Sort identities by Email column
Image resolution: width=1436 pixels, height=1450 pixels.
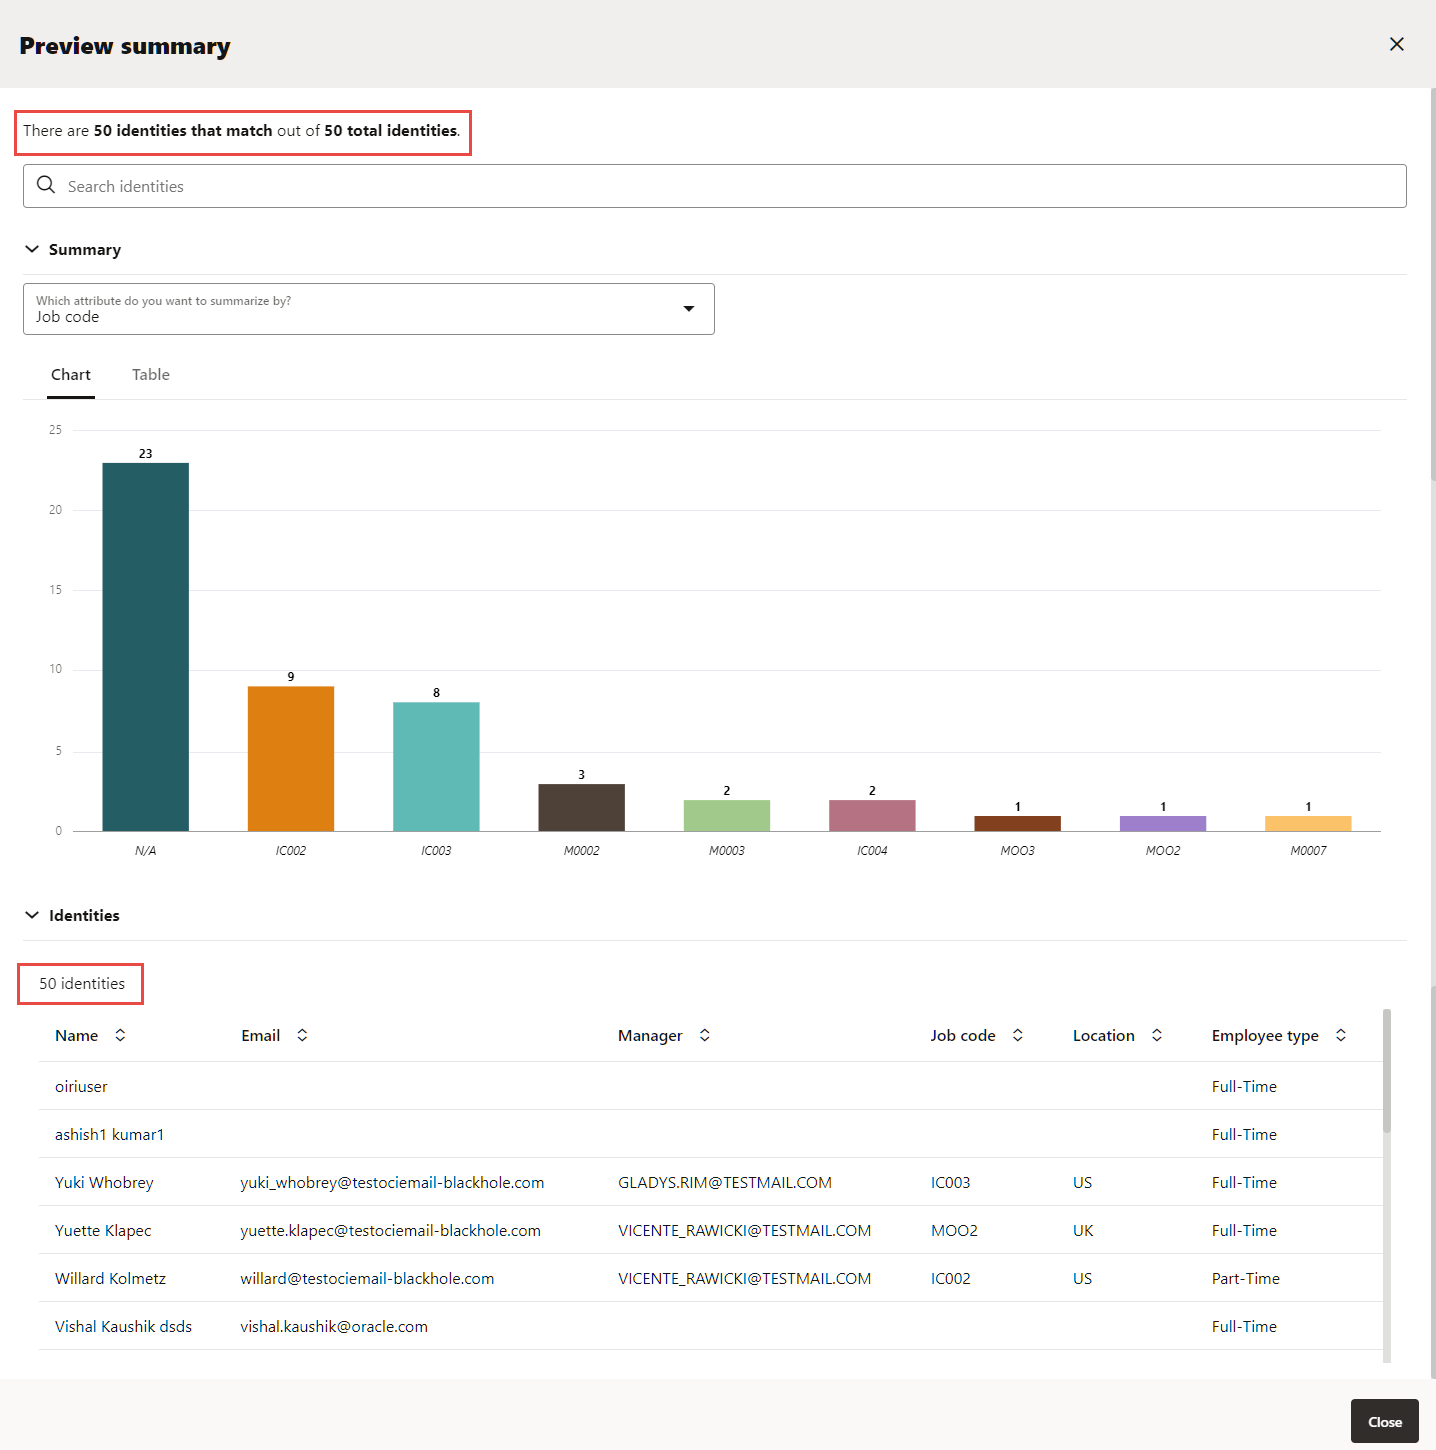pyautogui.click(x=302, y=1035)
